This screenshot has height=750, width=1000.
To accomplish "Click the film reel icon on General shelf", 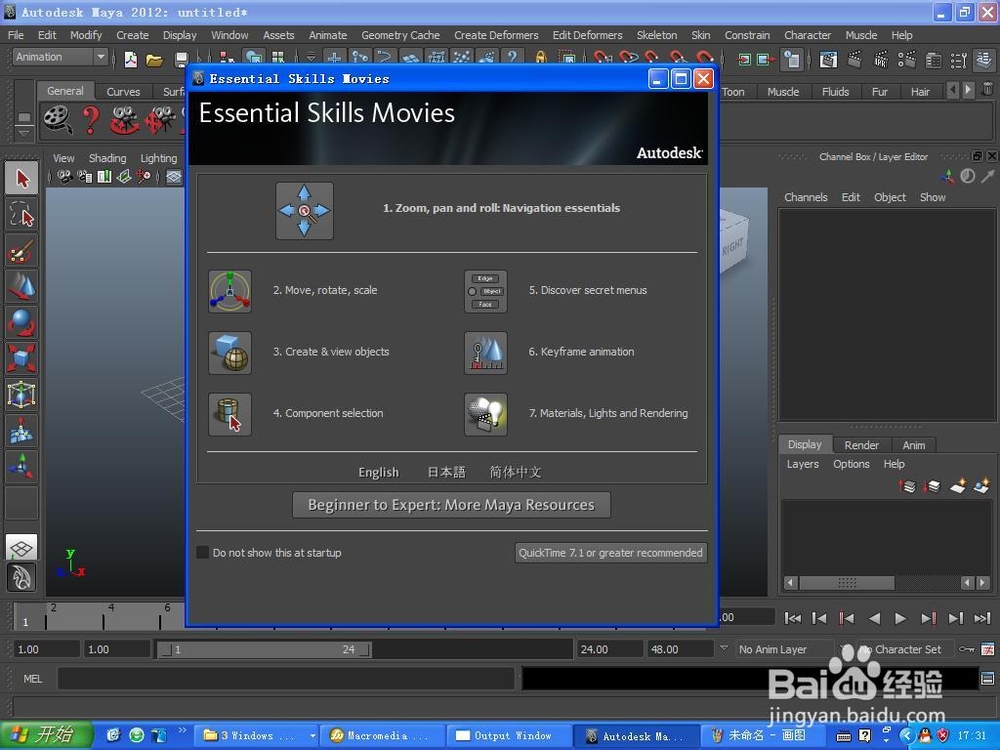I will [58, 120].
